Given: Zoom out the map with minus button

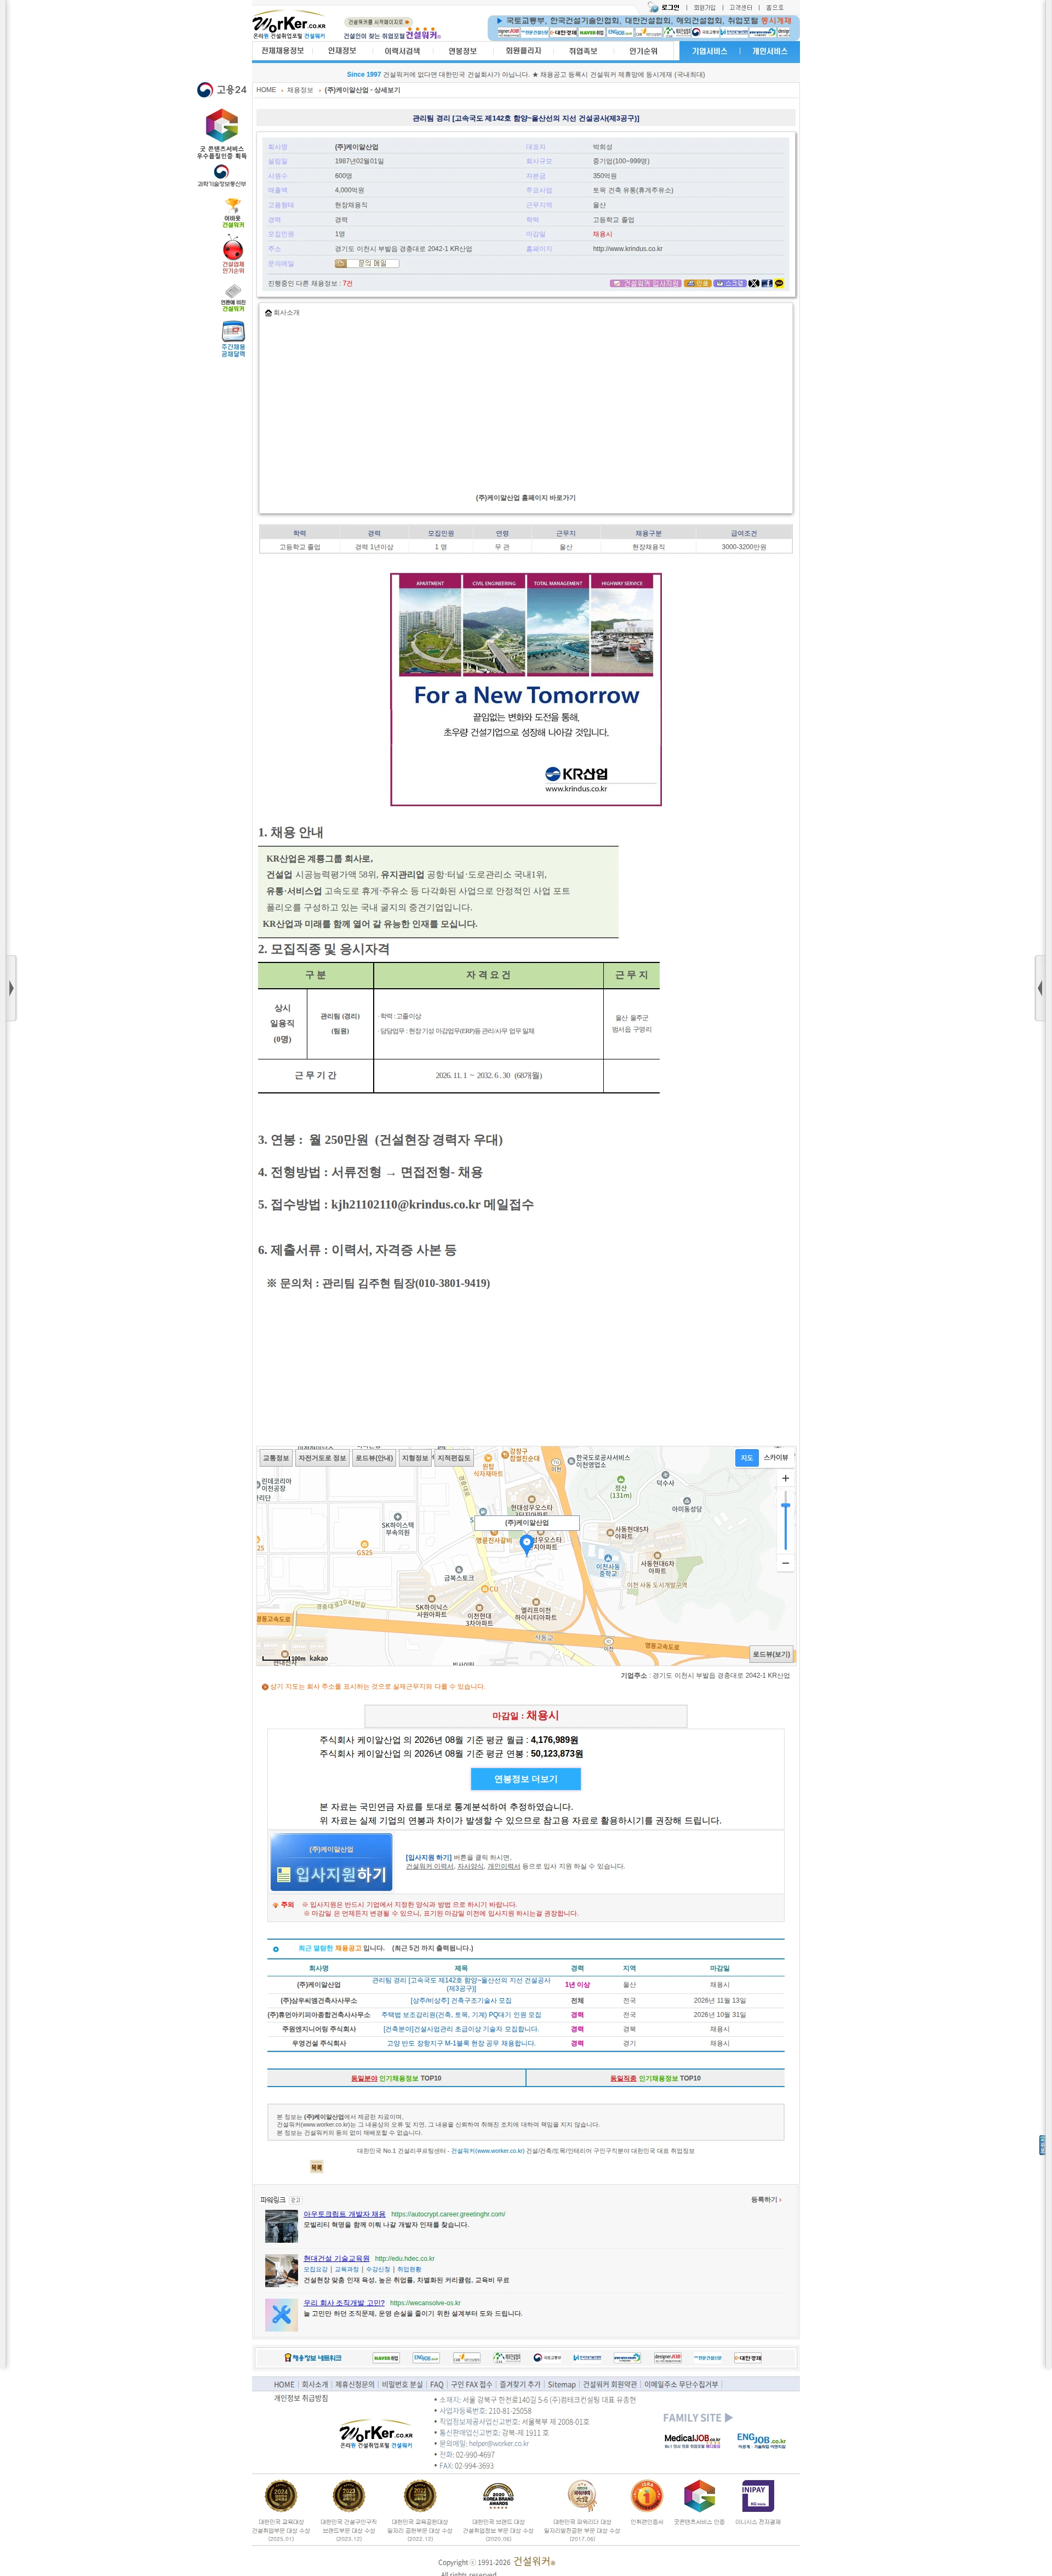Looking at the screenshot, I should tap(785, 1562).
